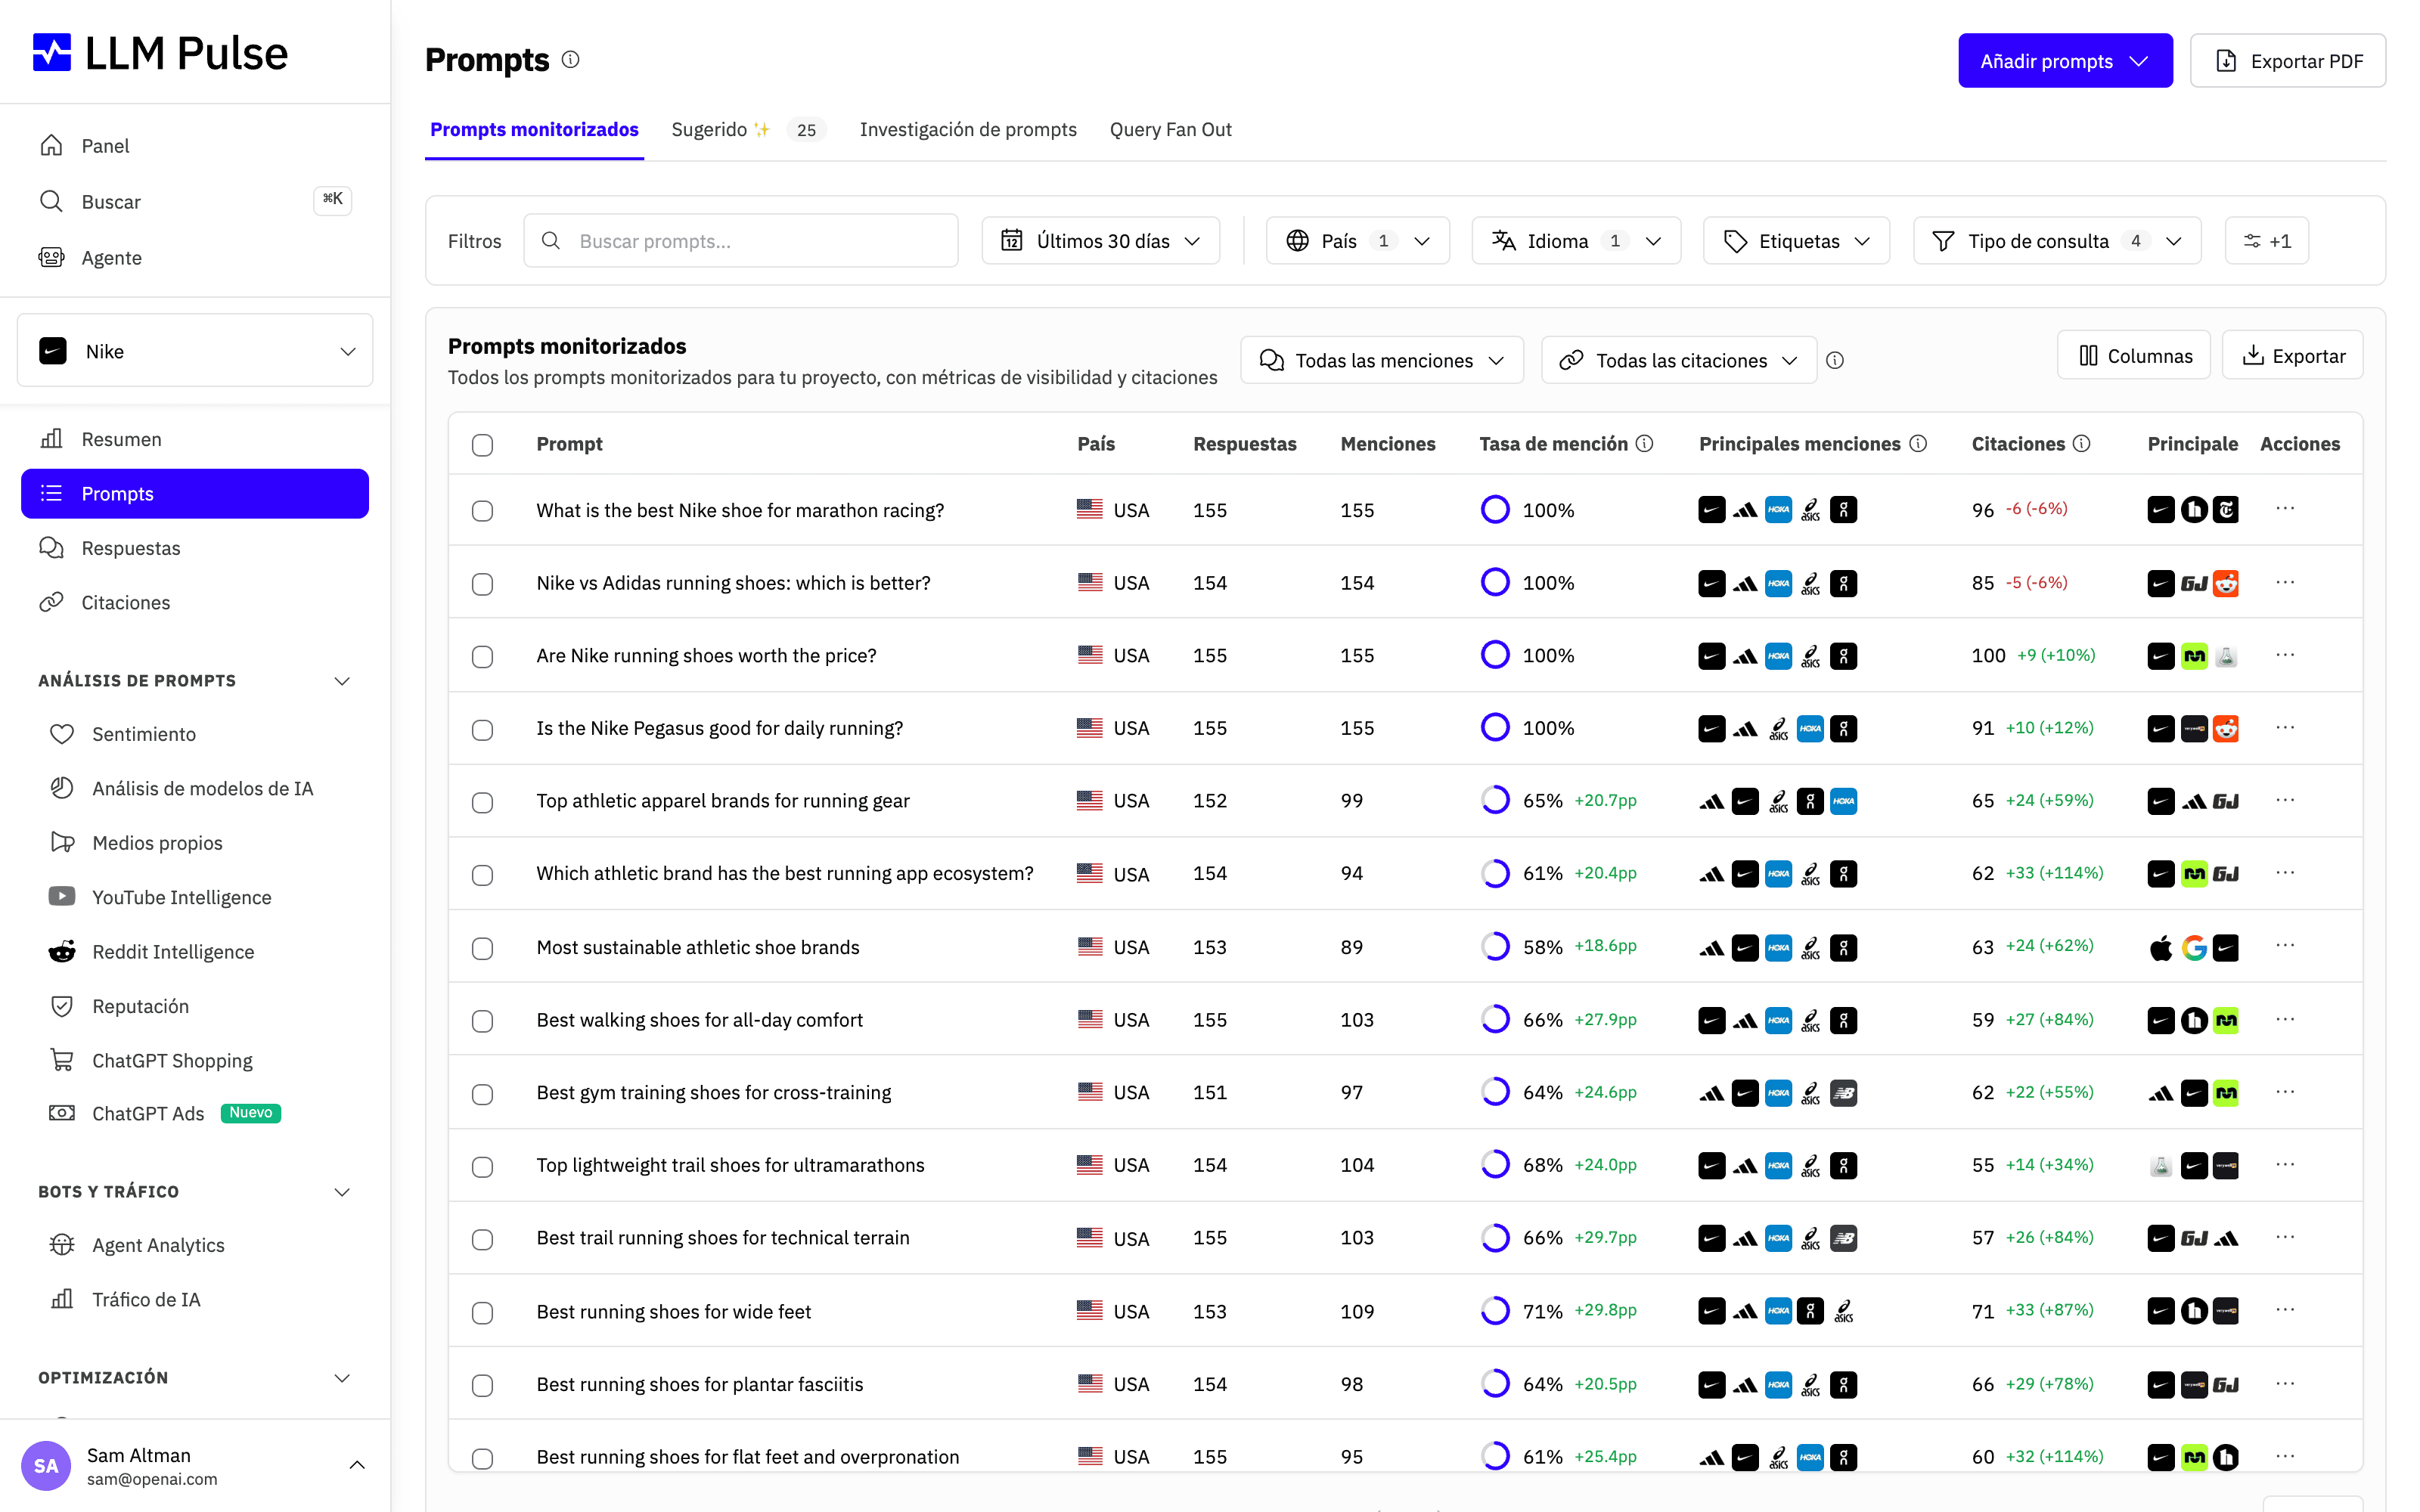This screenshot has width=2420, height=1512.
Task: Click the 65% mention rate ring indicator
Action: [1494, 800]
